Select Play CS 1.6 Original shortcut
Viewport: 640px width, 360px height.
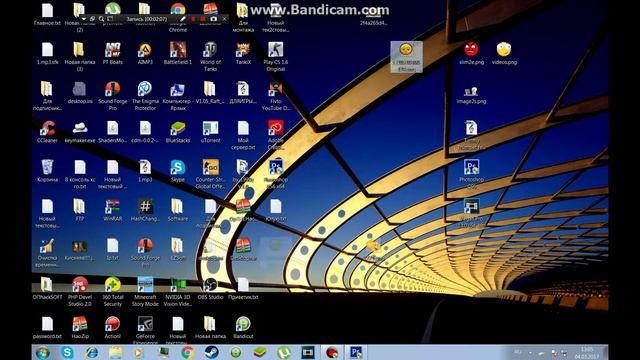pos(276,56)
